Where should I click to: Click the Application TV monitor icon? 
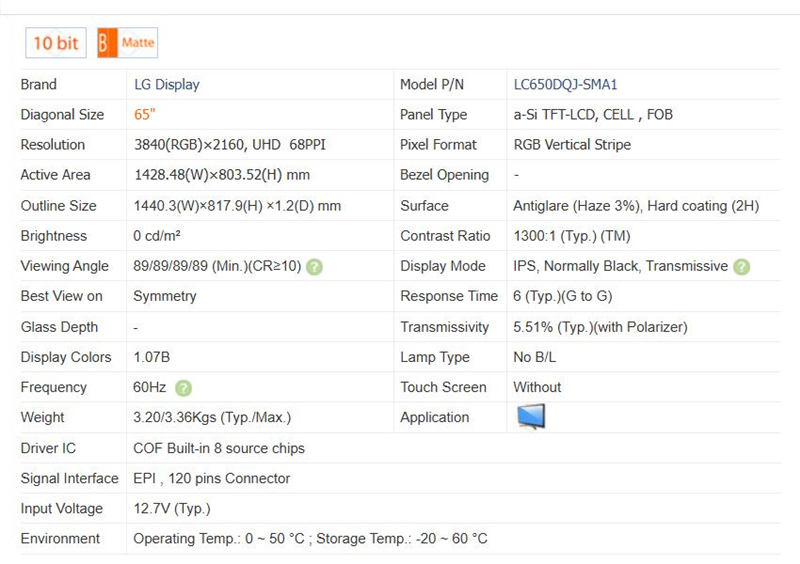[x=530, y=417]
